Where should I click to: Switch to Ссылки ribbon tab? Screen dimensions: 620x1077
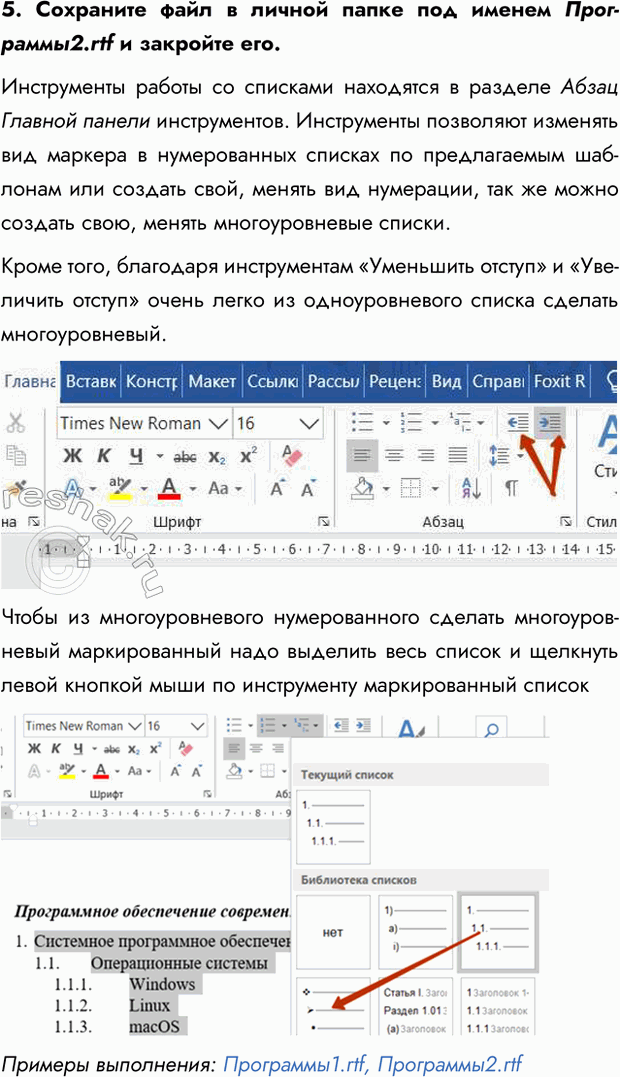coord(272,381)
